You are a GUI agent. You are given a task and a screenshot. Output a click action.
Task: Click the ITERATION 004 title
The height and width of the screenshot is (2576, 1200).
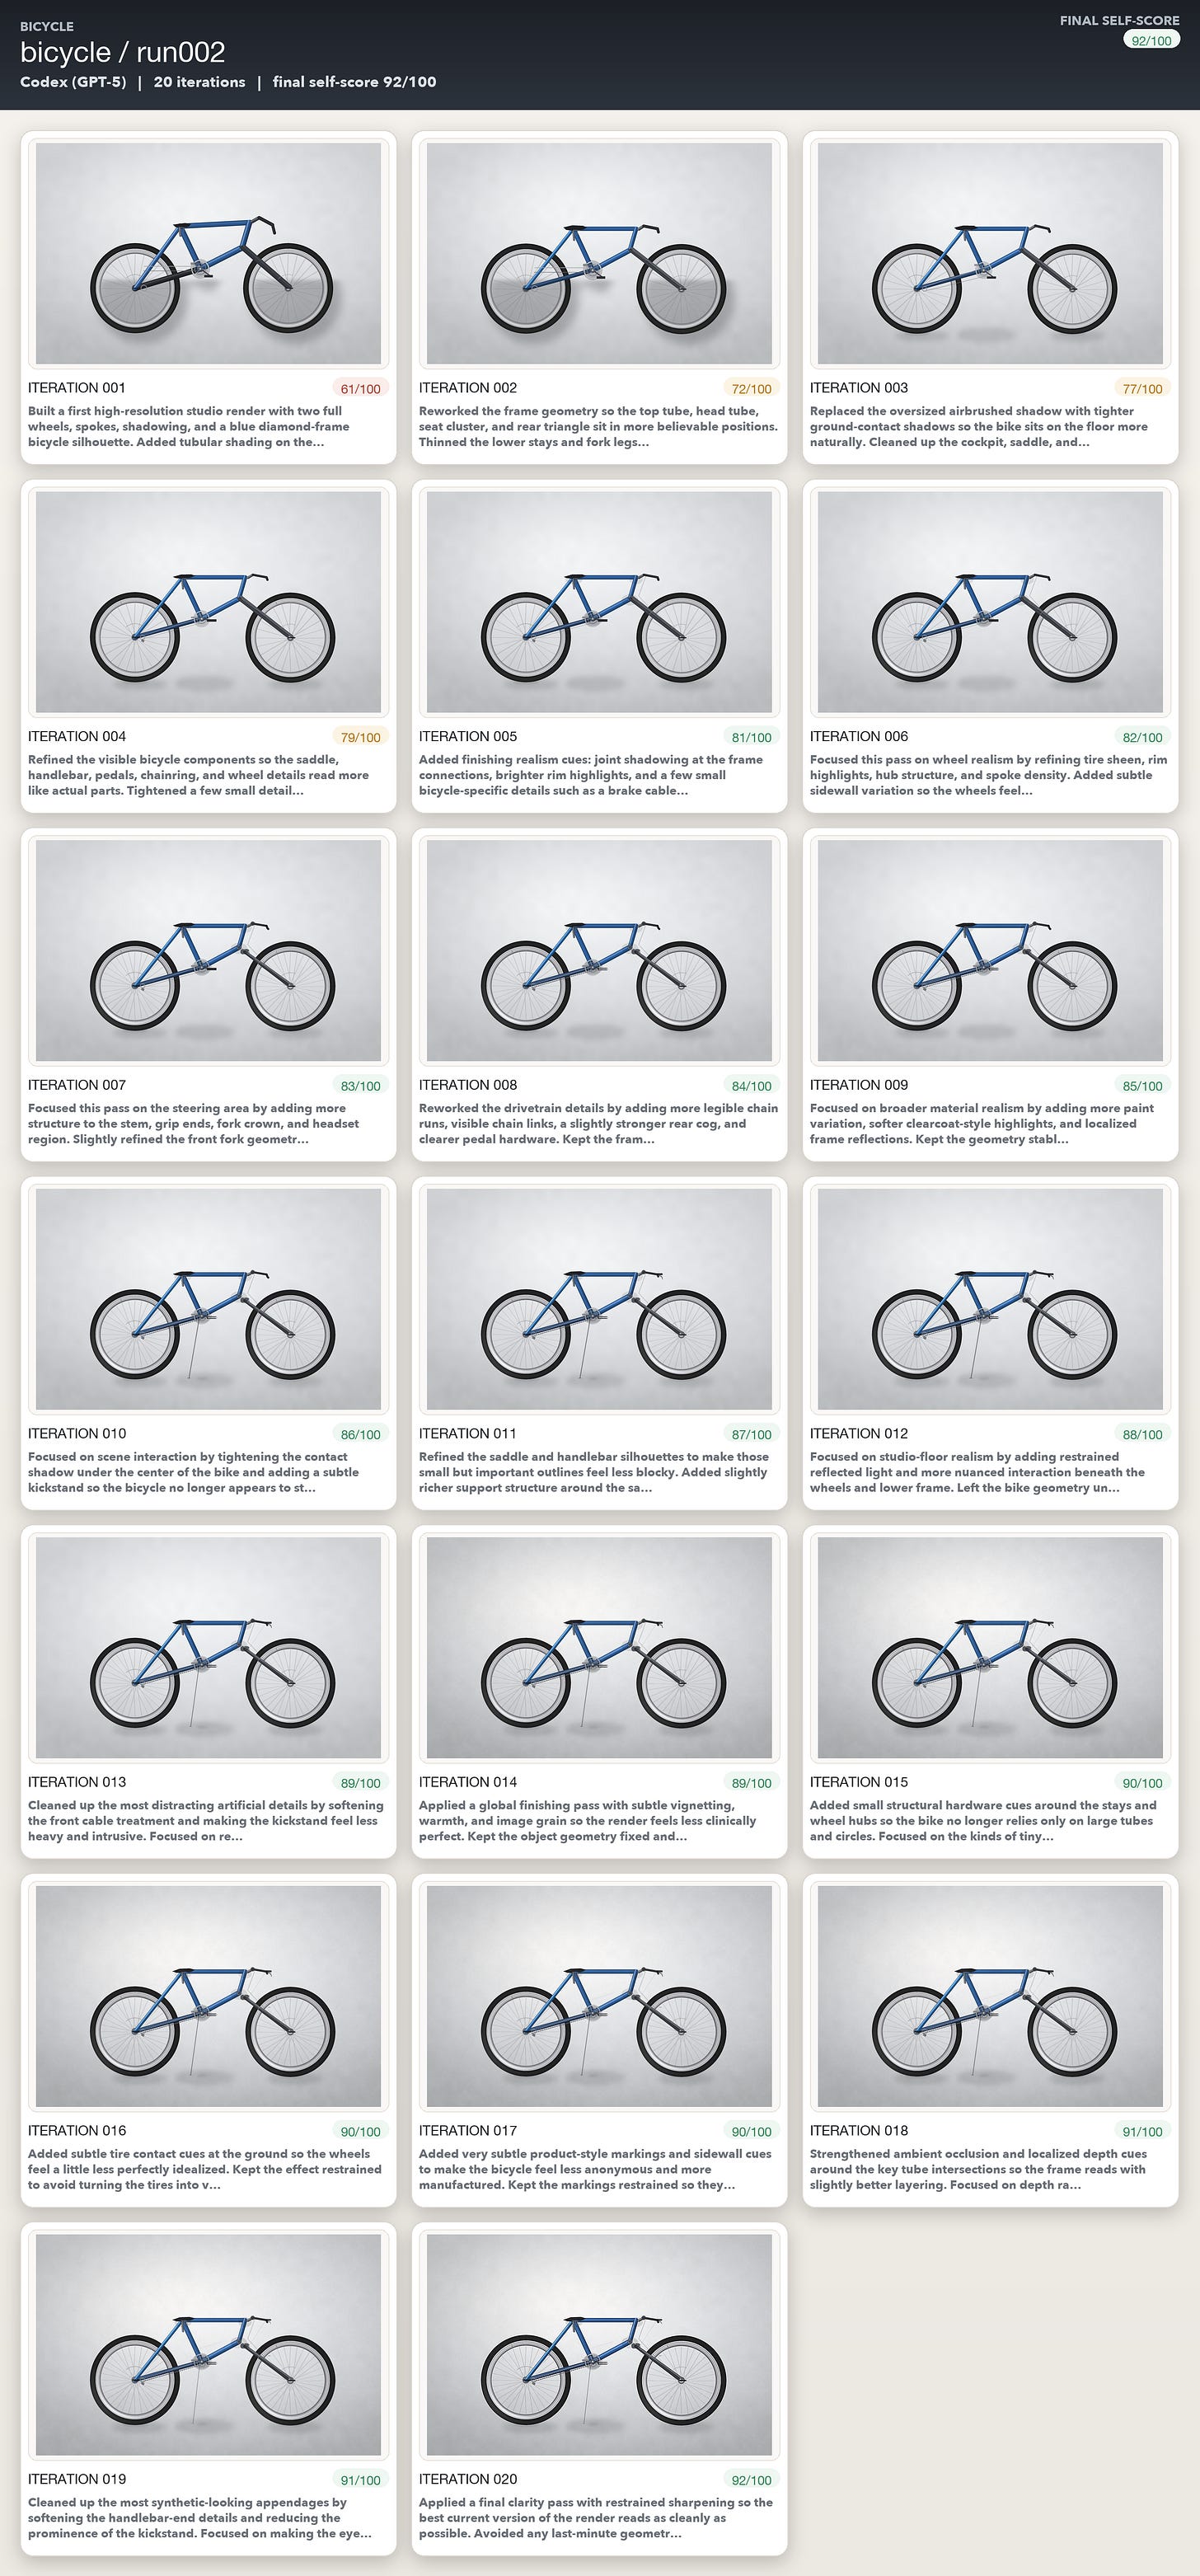(77, 736)
